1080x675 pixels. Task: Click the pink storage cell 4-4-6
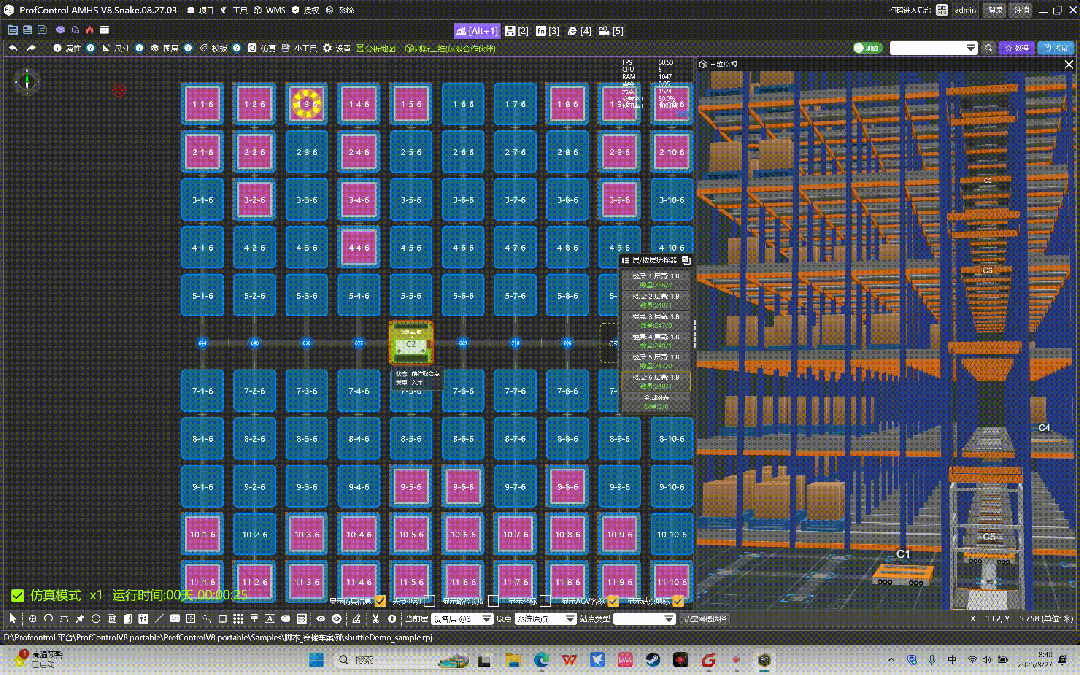click(x=359, y=247)
